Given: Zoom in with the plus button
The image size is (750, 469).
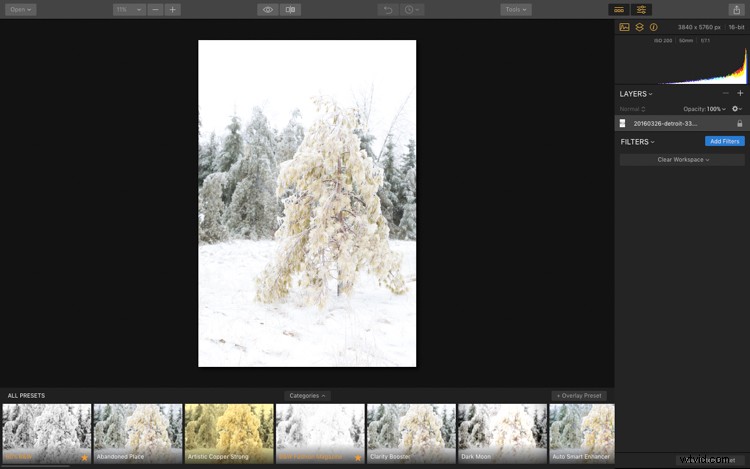Looking at the screenshot, I should point(173,10).
